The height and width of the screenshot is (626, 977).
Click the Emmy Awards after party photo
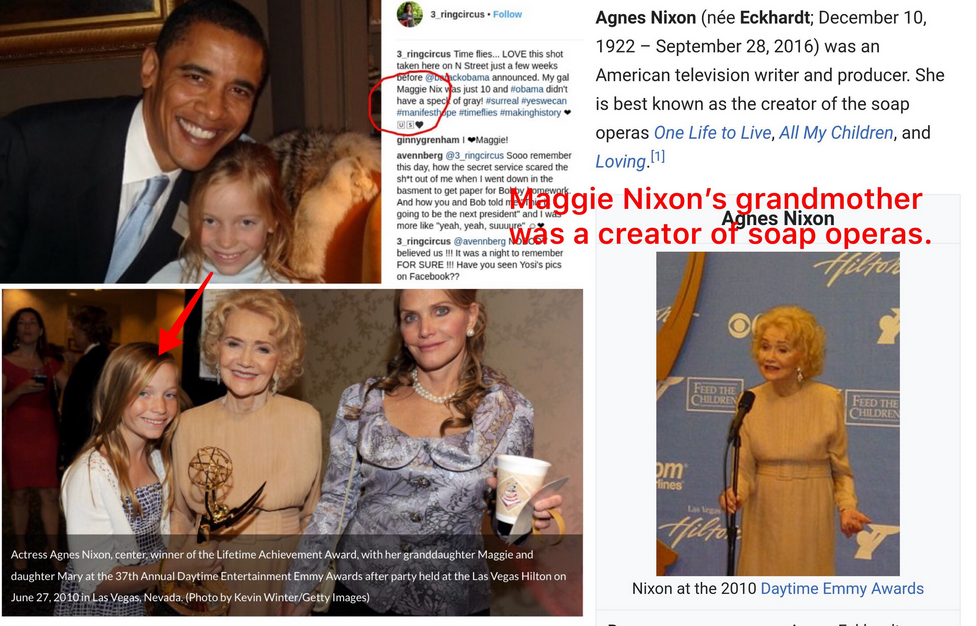pos(292,452)
